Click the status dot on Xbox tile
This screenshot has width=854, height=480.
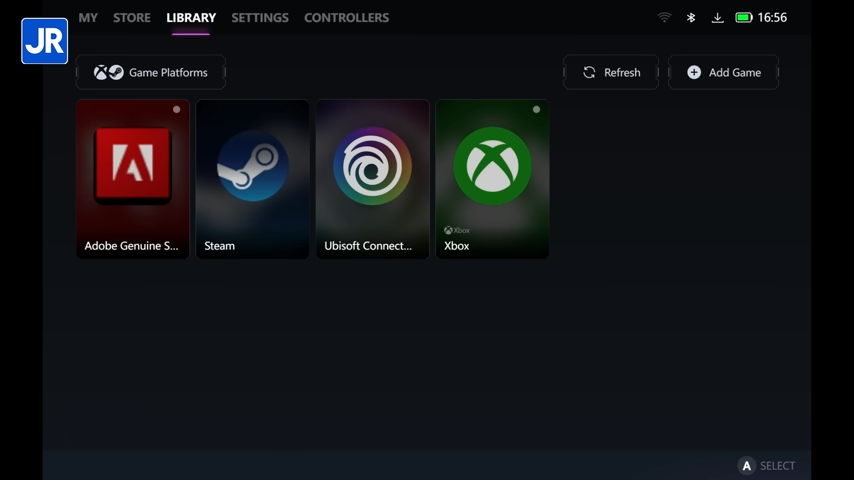tap(536, 110)
